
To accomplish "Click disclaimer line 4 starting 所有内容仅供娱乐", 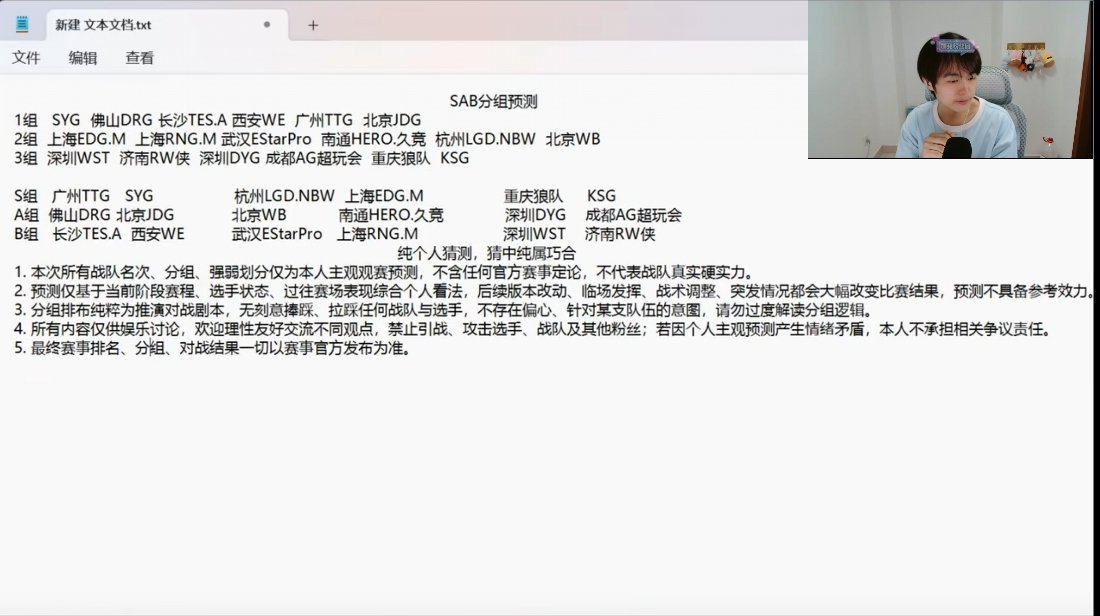I will coord(532,328).
